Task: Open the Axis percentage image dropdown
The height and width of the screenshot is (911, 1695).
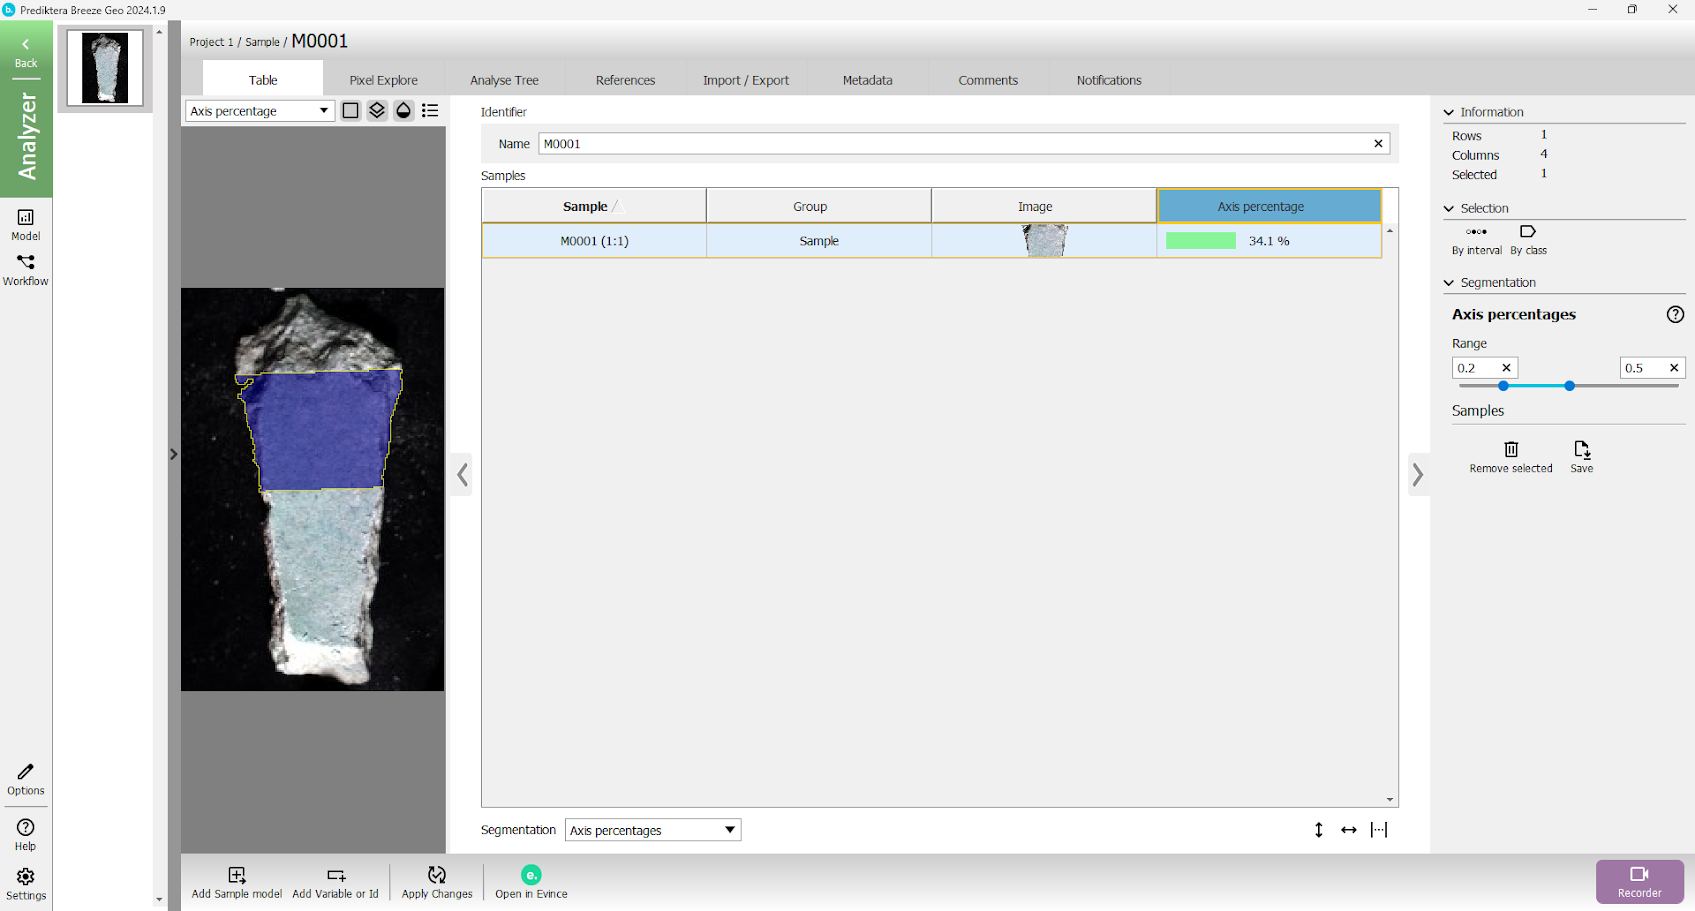Action: tap(259, 111)
